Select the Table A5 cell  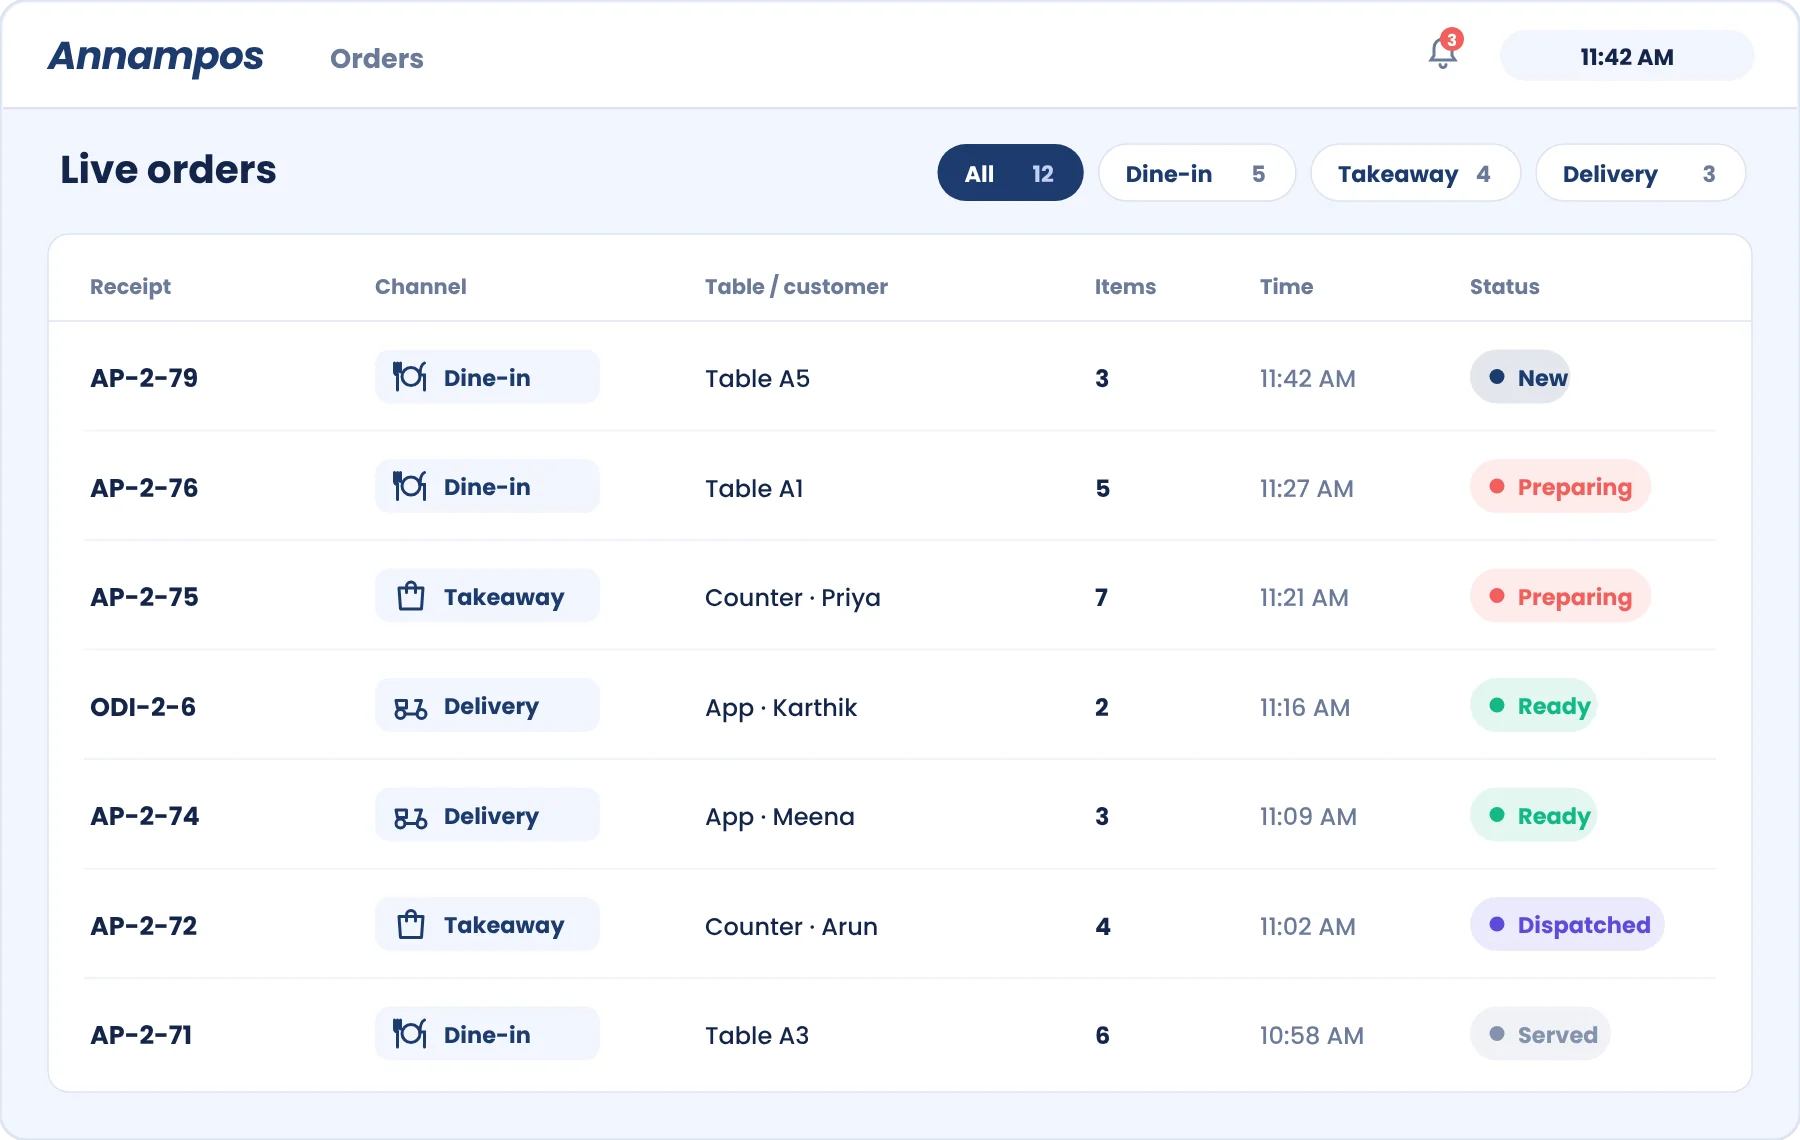tap(757, 378)
